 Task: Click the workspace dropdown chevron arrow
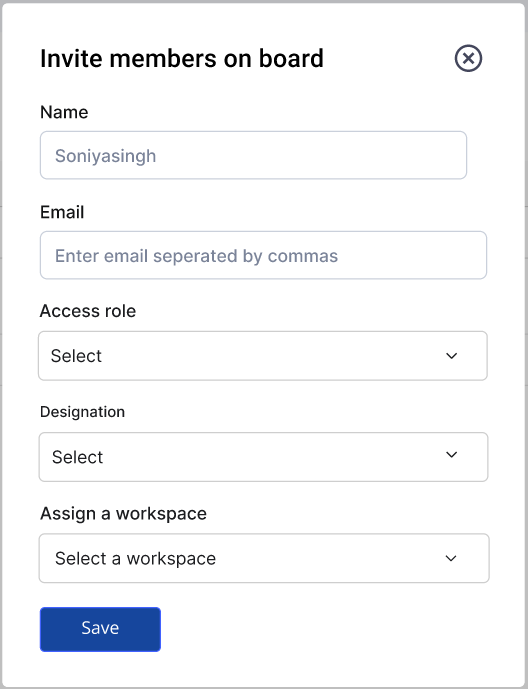pyautogui.click(x=451, y=558)
